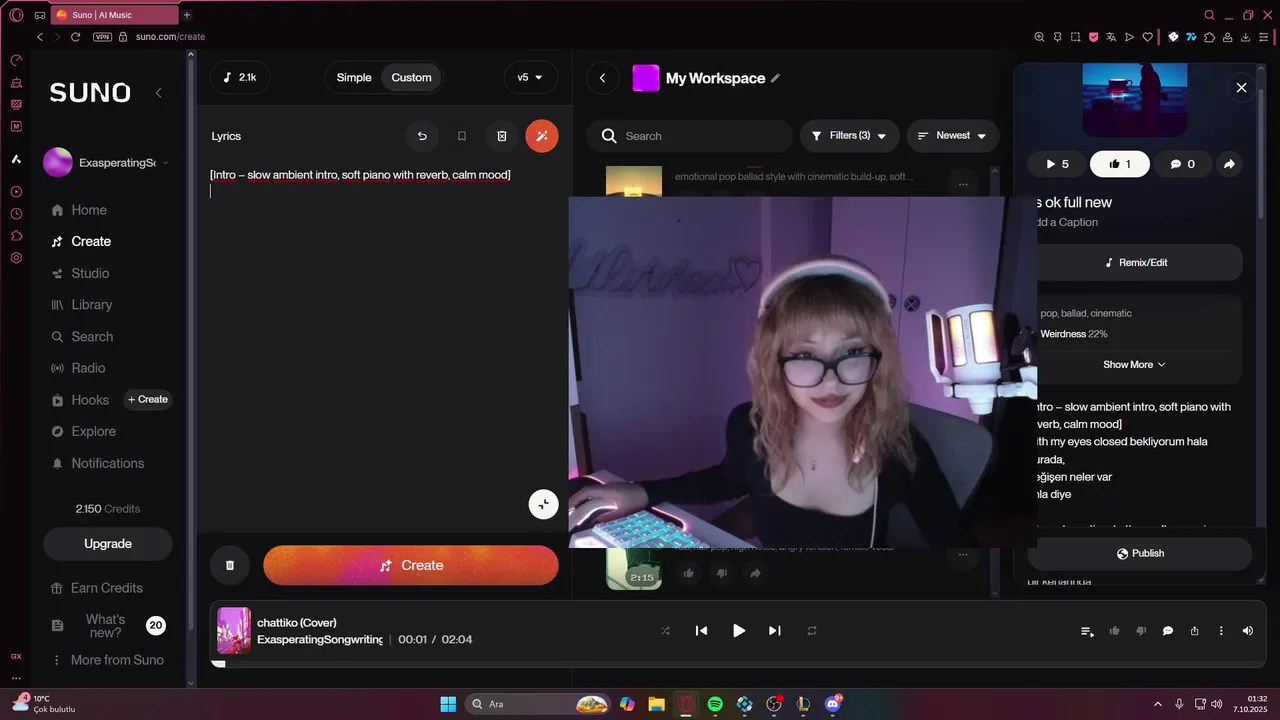Image resolution: width=1280 pixels, height=720 pixels.
Task: Open Studio from the sidebar
Action: [x=80, y=273]
